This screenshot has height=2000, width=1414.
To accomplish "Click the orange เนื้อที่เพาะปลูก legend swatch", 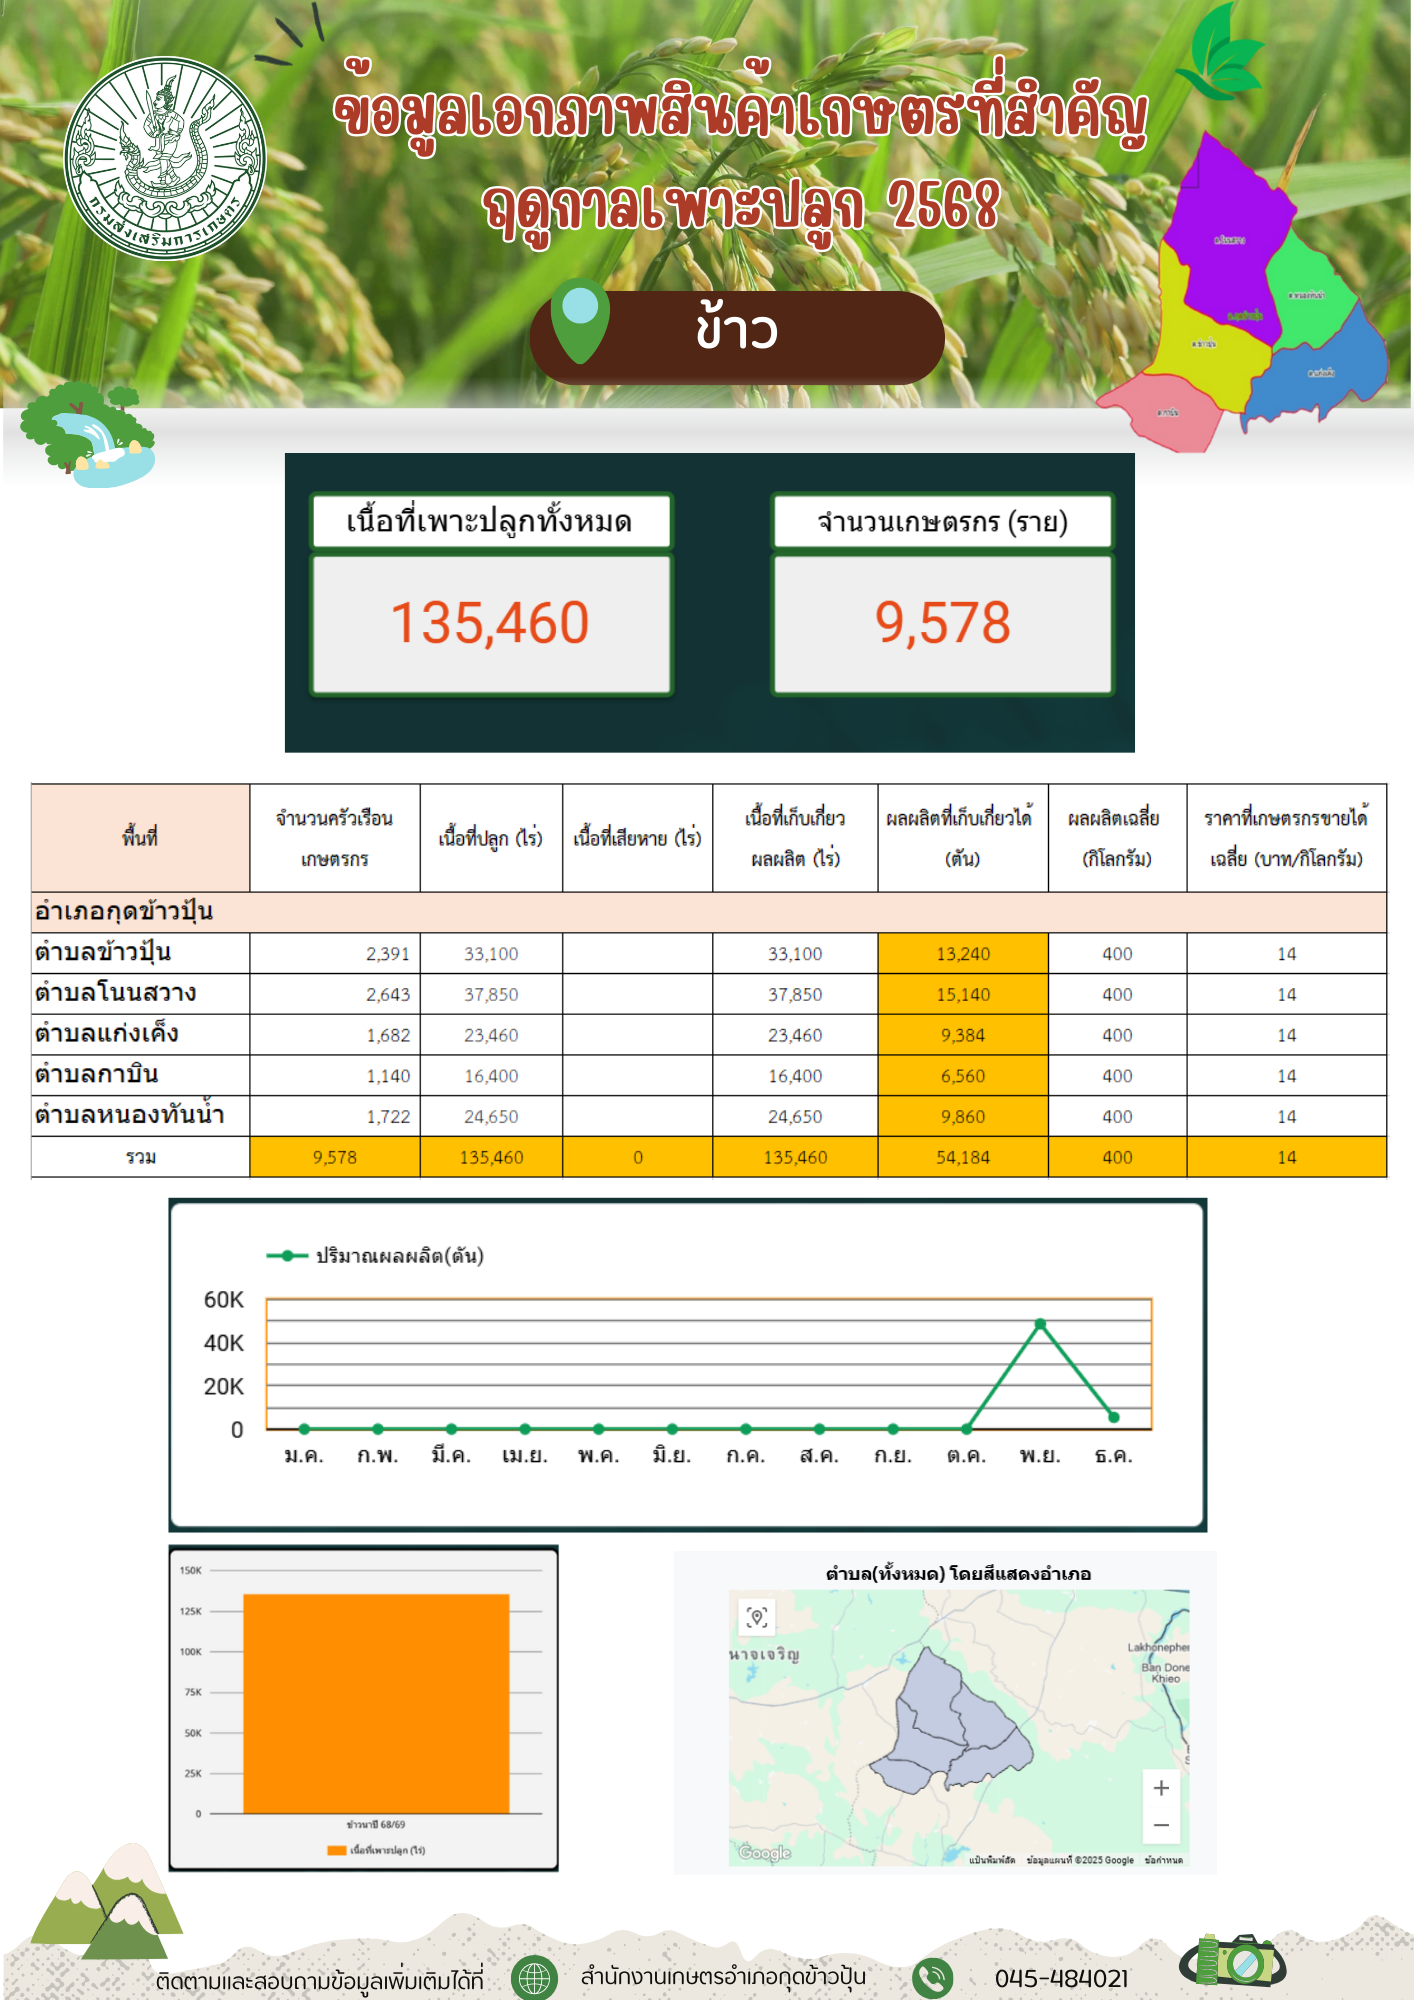I will [337, 1850].
